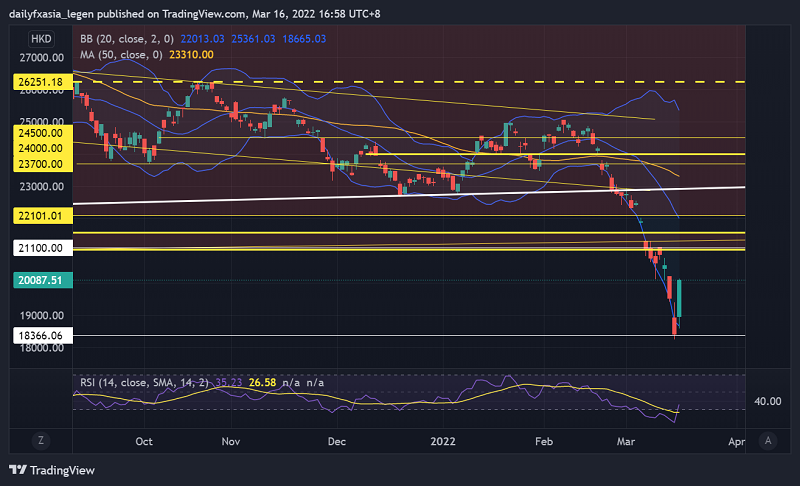Click the Apr label on time axis
Image resolution: width=800 pixels, height=486 pixels.
coord(736,441)
